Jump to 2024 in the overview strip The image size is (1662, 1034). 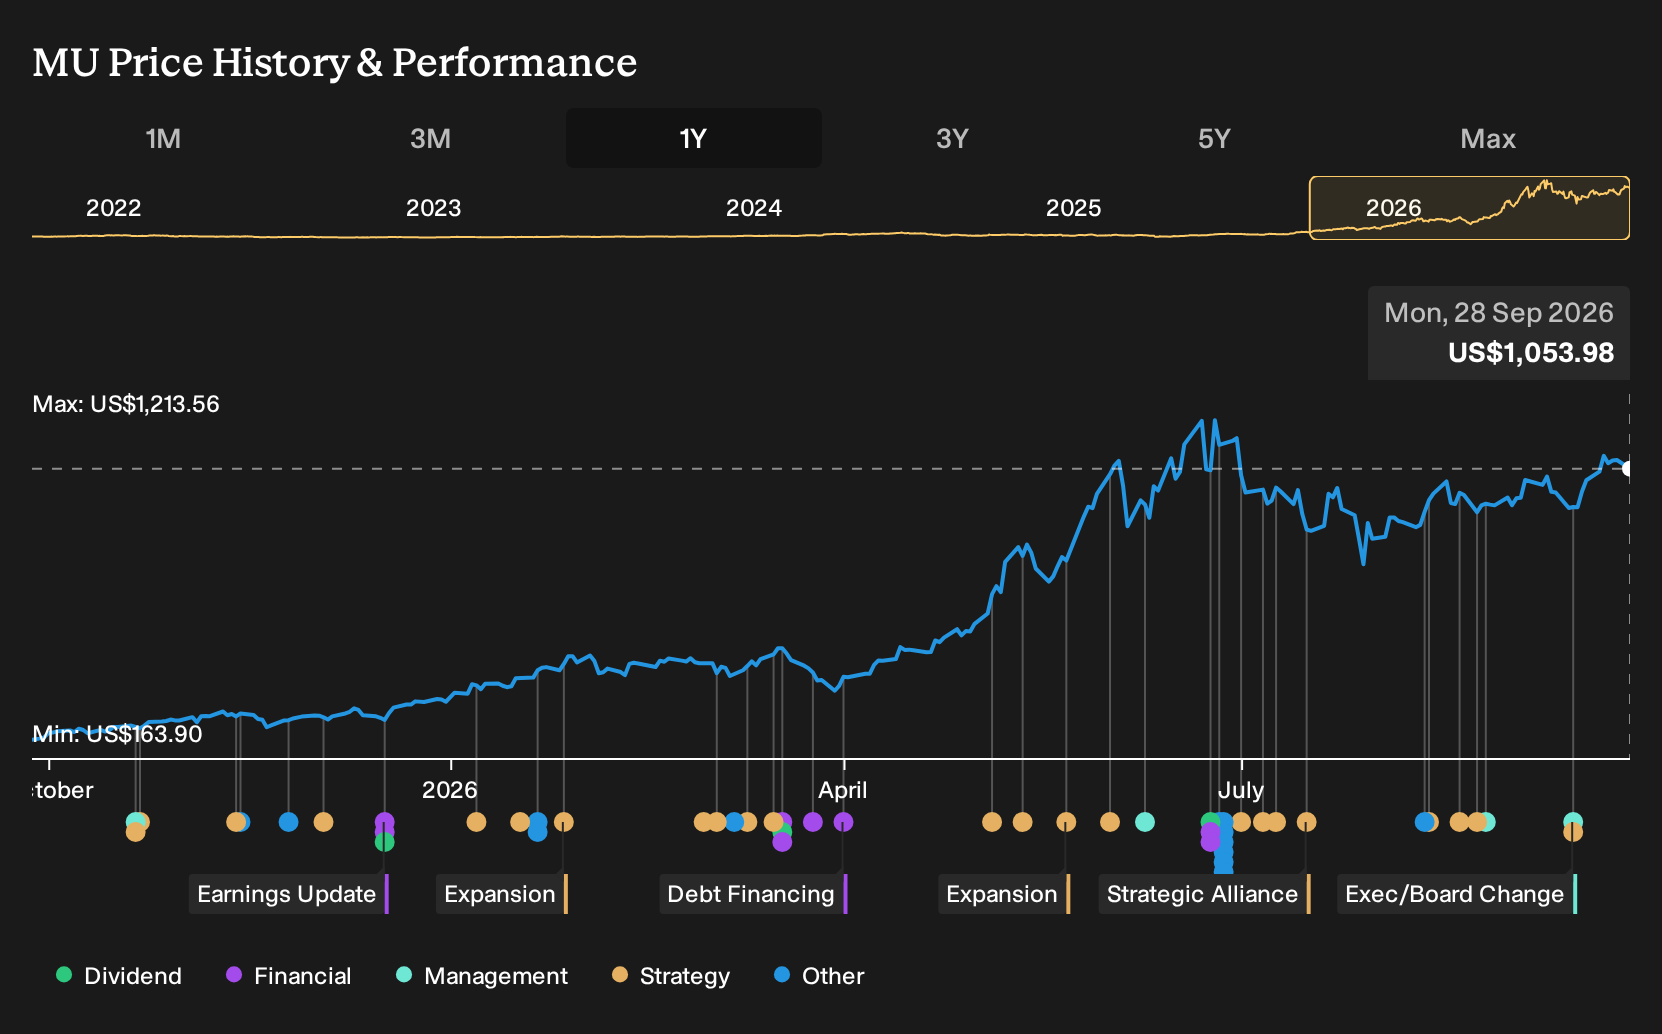[x=753, y=208]
